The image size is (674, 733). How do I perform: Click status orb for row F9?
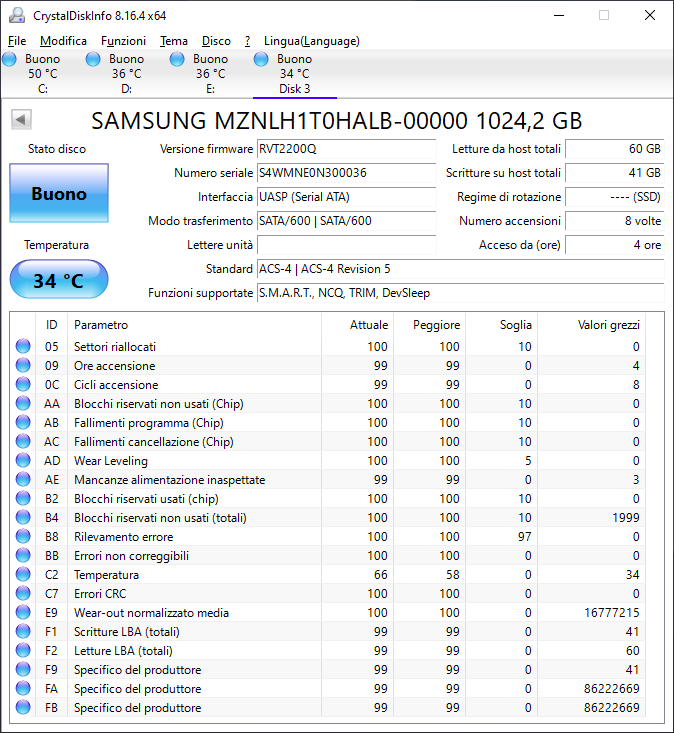[23, 669]
